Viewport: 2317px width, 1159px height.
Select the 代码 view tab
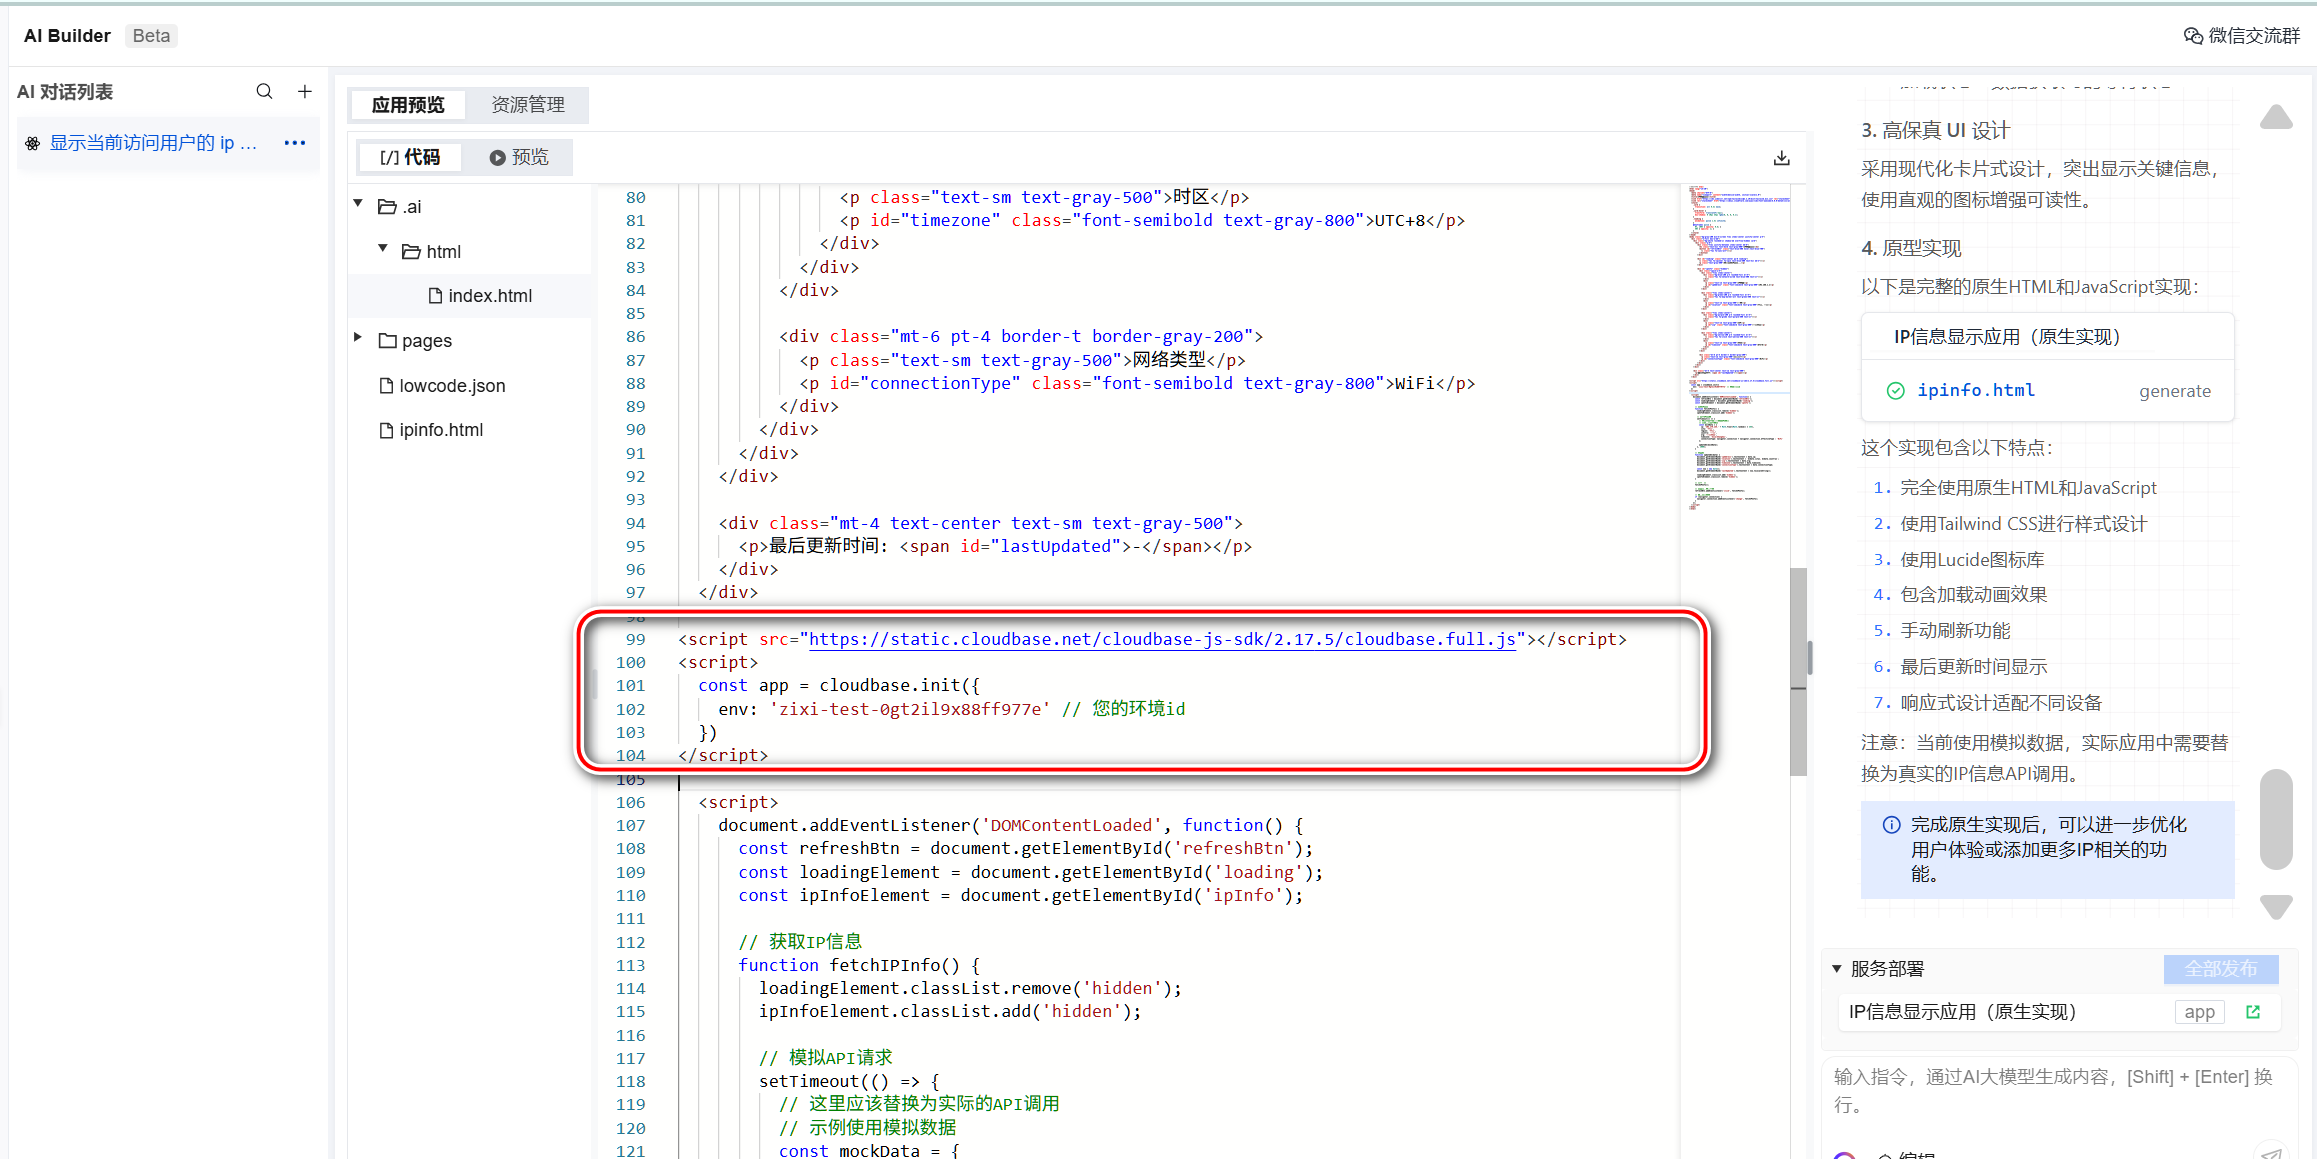(410, 157)
